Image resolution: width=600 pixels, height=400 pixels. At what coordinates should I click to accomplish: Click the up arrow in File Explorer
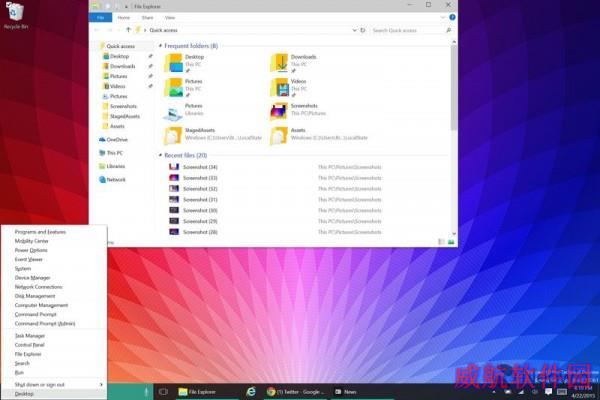pyautogui.click(x=128, y=30)
